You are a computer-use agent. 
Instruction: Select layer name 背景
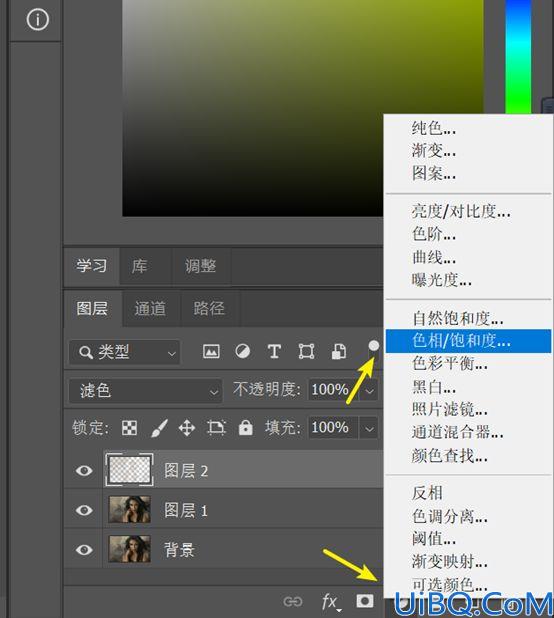(179, 550)
